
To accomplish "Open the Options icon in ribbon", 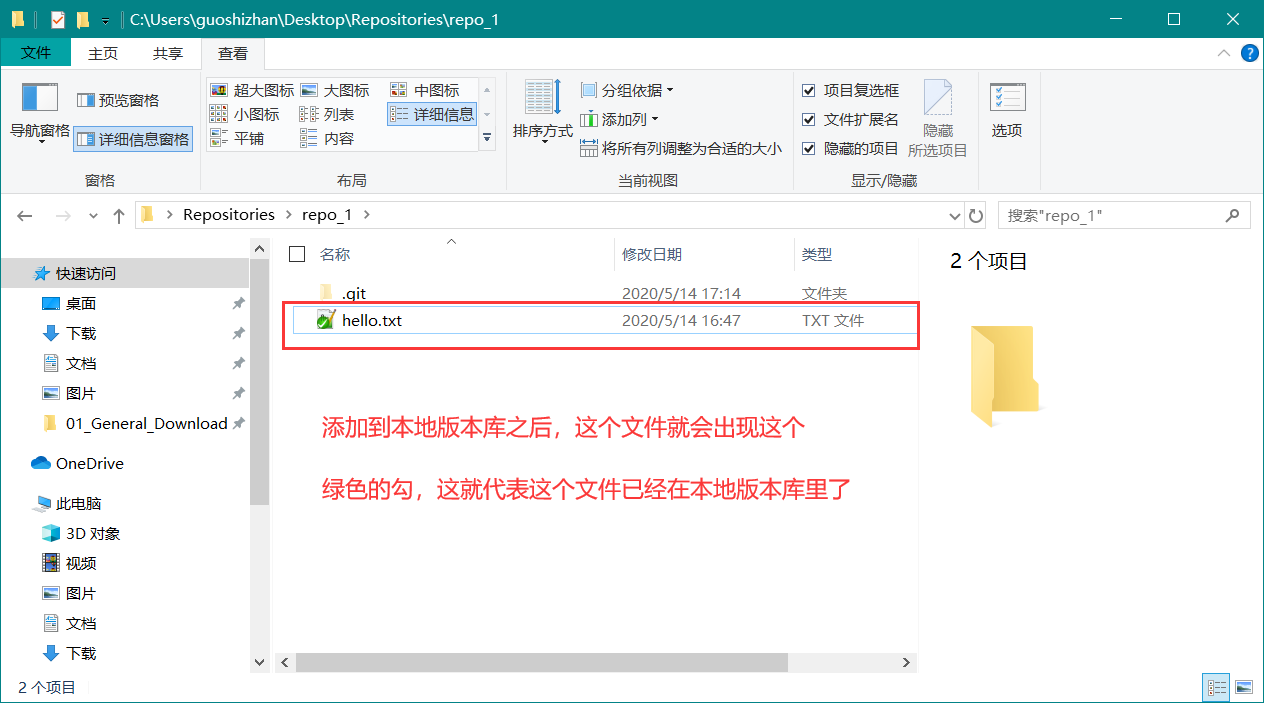I will coord(1007,100).
